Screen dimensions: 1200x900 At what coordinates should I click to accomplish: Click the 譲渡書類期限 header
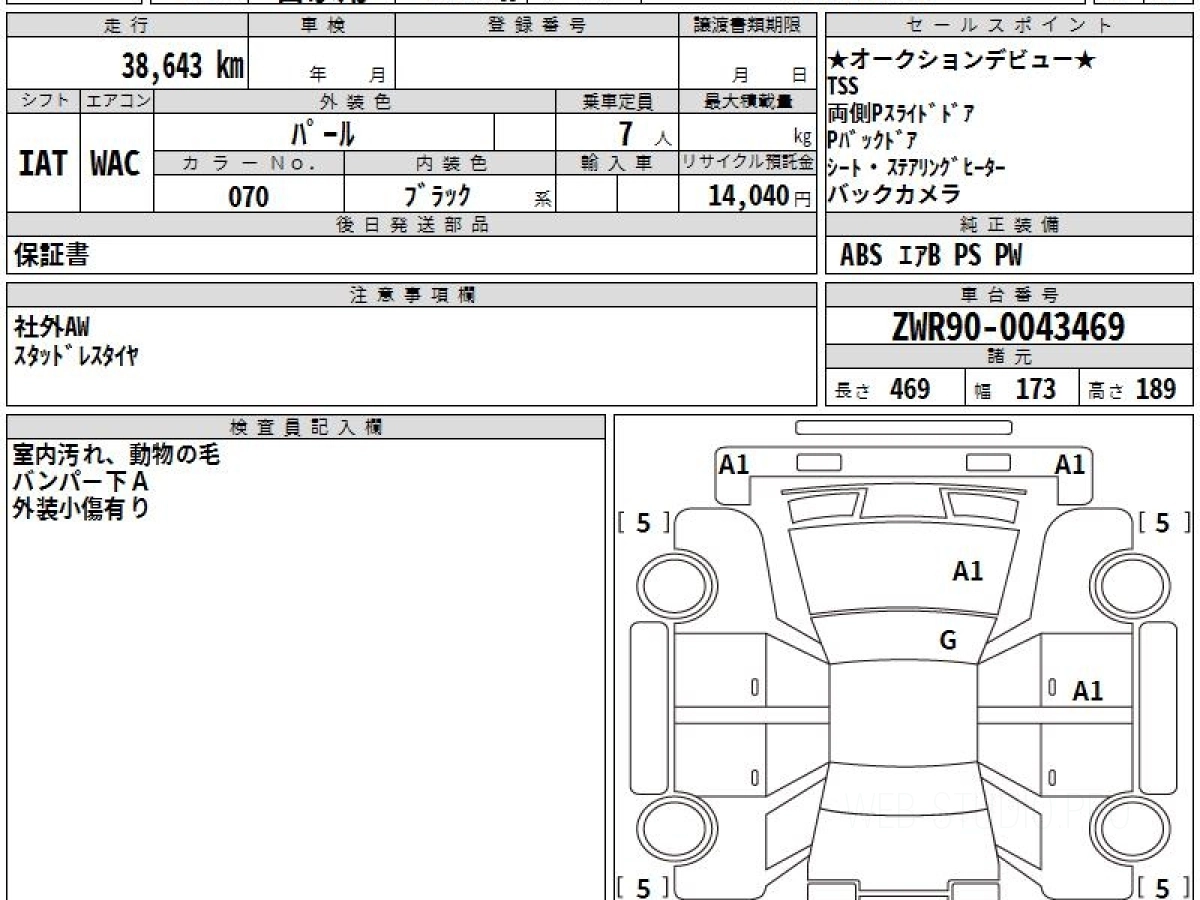pyautogui.click(x=747, y=26)
